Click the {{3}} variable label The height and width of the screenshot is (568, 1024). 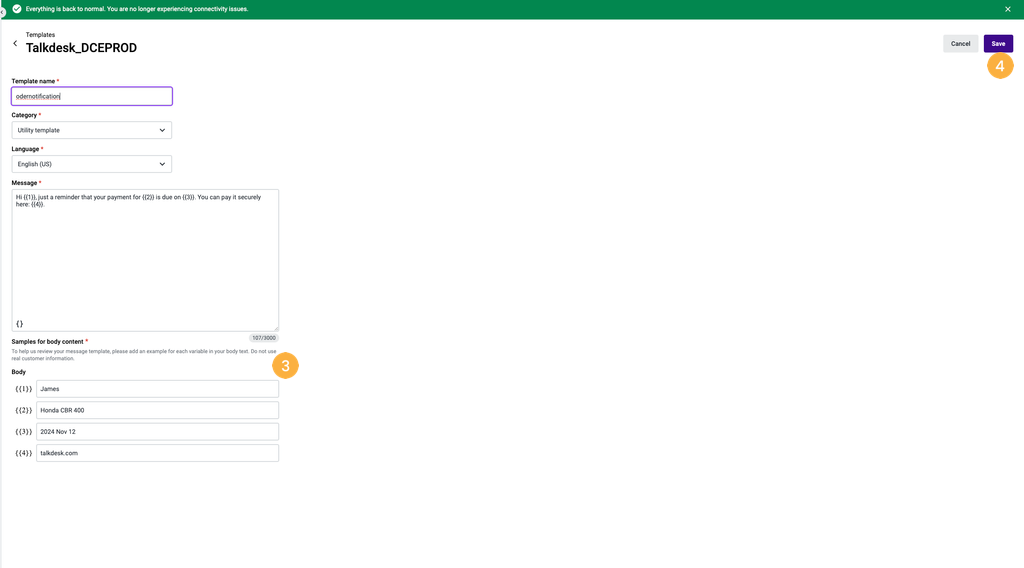click(x=24, y=432)
